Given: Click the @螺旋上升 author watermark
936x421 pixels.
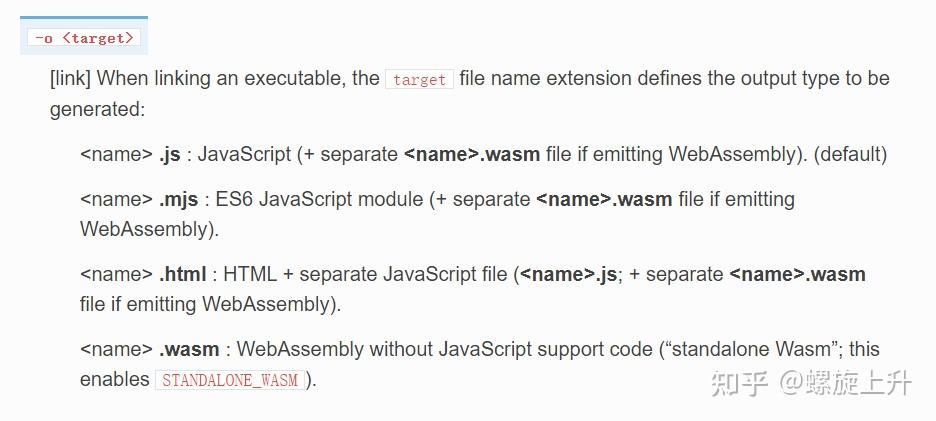Looking at the screenshot, I should (x=847, y=382).
